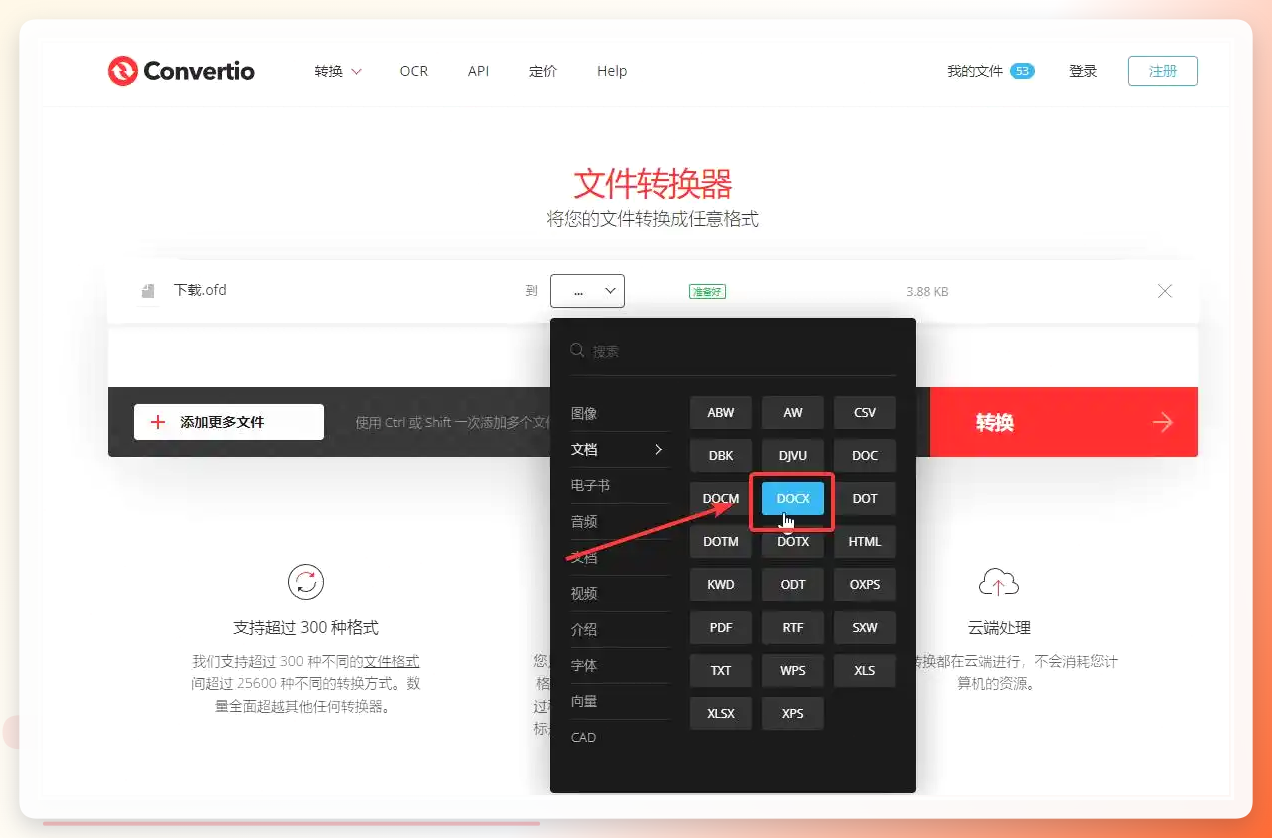Choose the PDF format

[x=721, y=627]
